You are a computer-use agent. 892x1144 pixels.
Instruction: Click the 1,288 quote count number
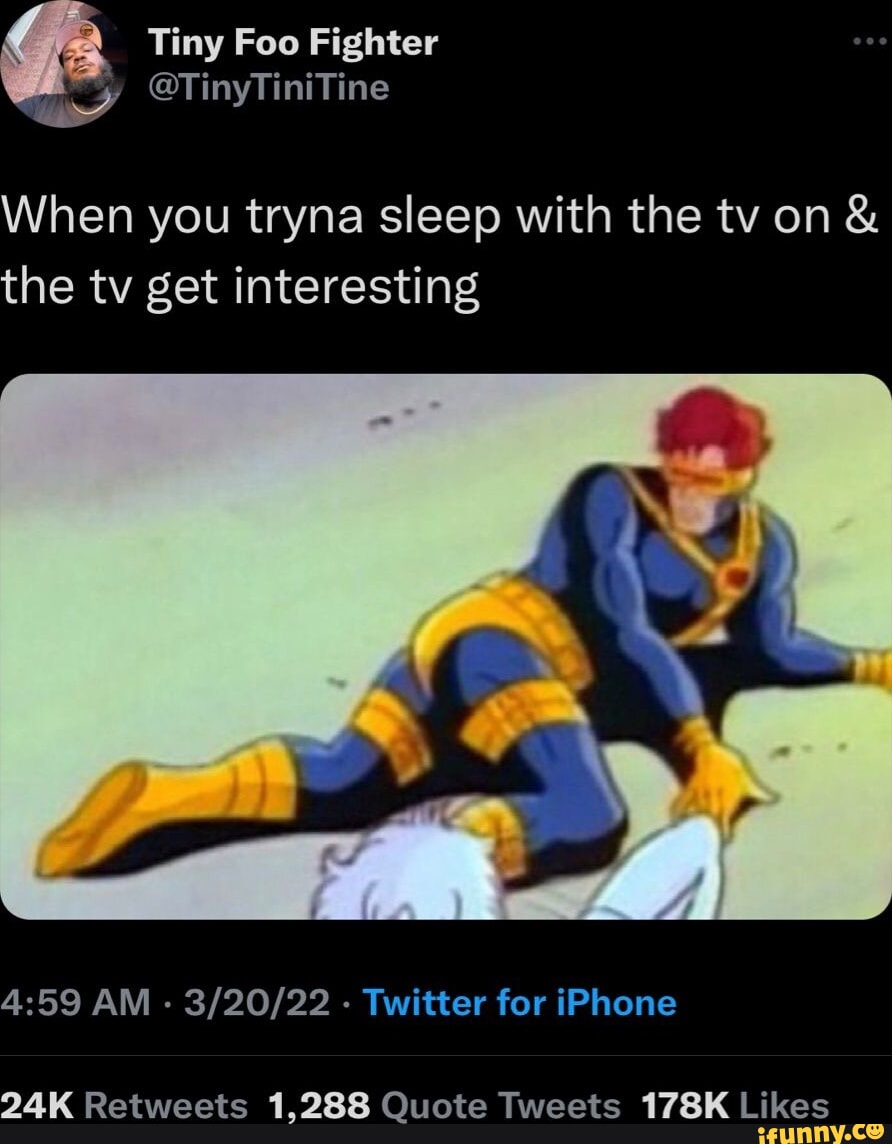pyautogui.click(x=319, y=1105)
